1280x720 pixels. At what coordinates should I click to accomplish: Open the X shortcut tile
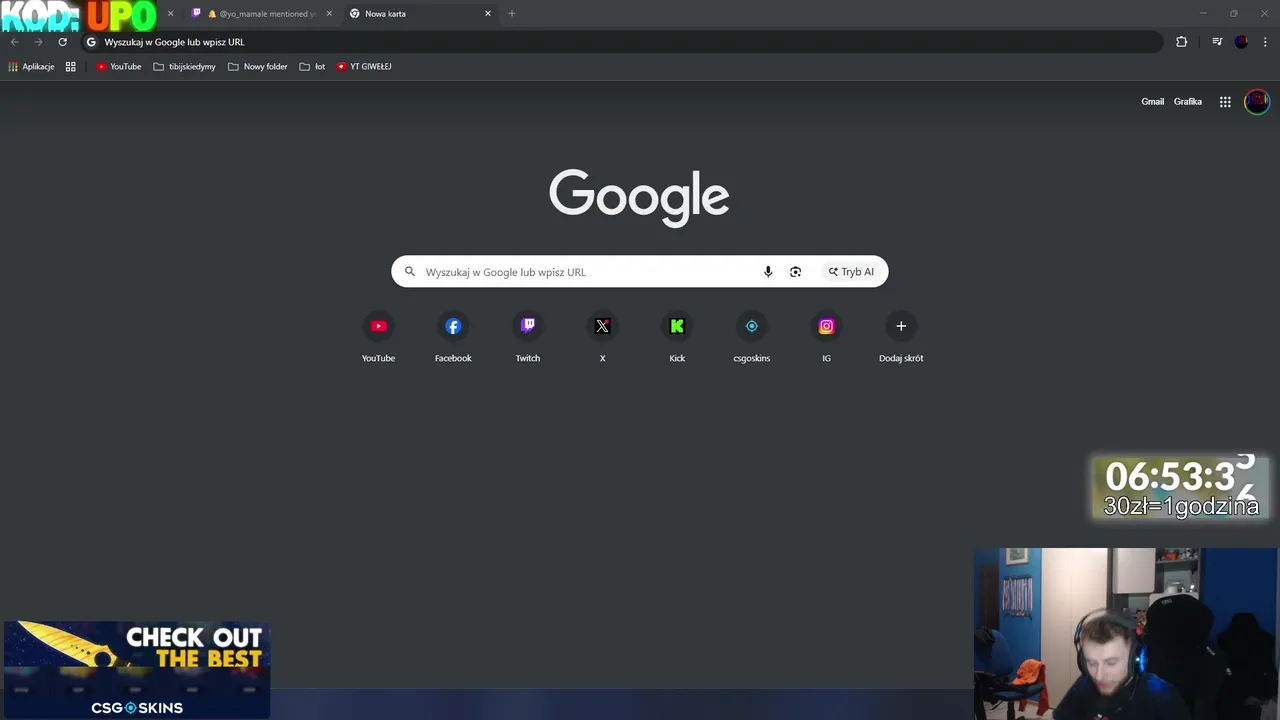602,337
